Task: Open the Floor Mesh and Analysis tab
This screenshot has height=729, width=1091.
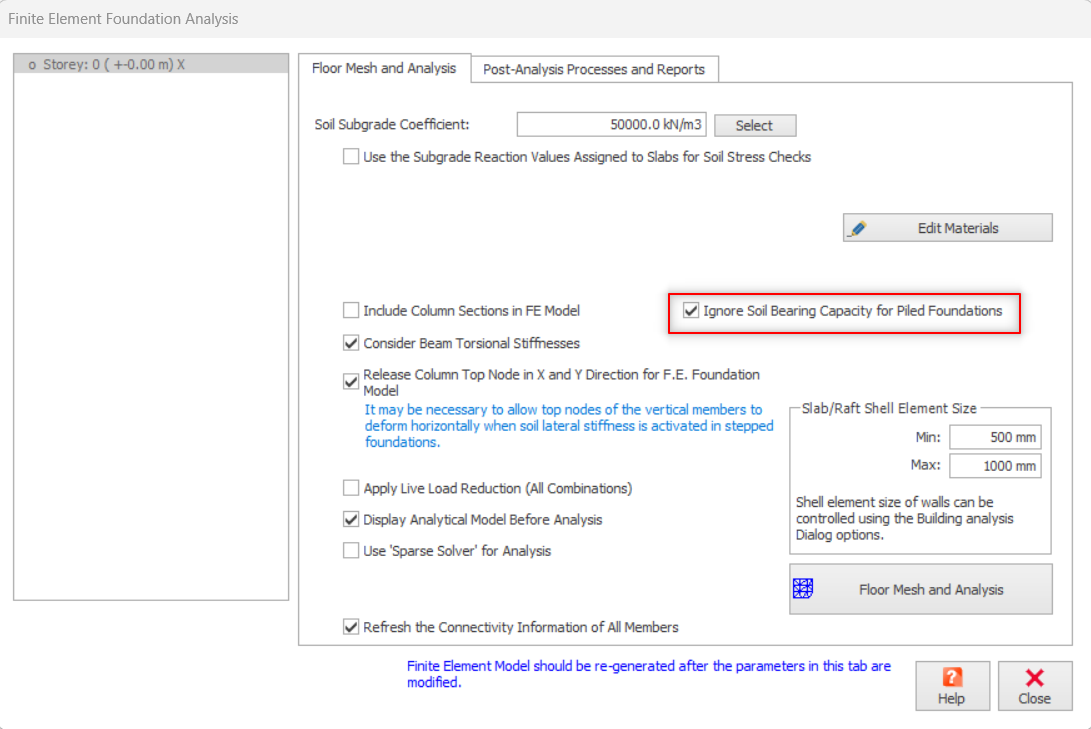Action: pos(384,68)
